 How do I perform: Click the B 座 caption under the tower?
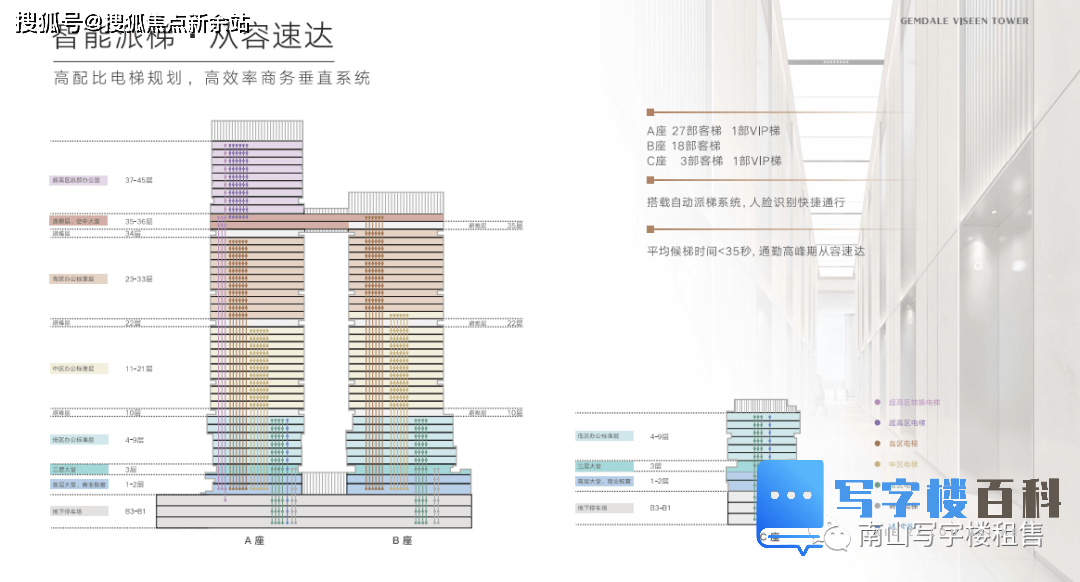pyautogui.click(x=402, y=541)
